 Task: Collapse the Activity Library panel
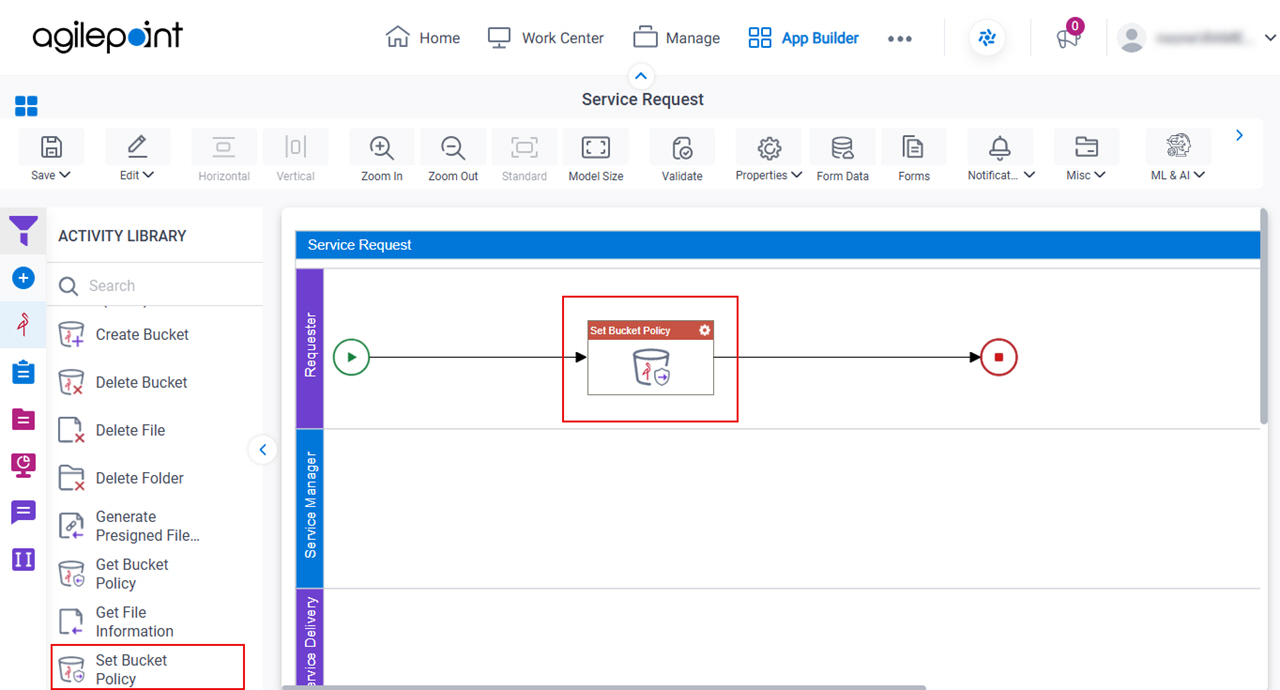(x=262, y=450)
